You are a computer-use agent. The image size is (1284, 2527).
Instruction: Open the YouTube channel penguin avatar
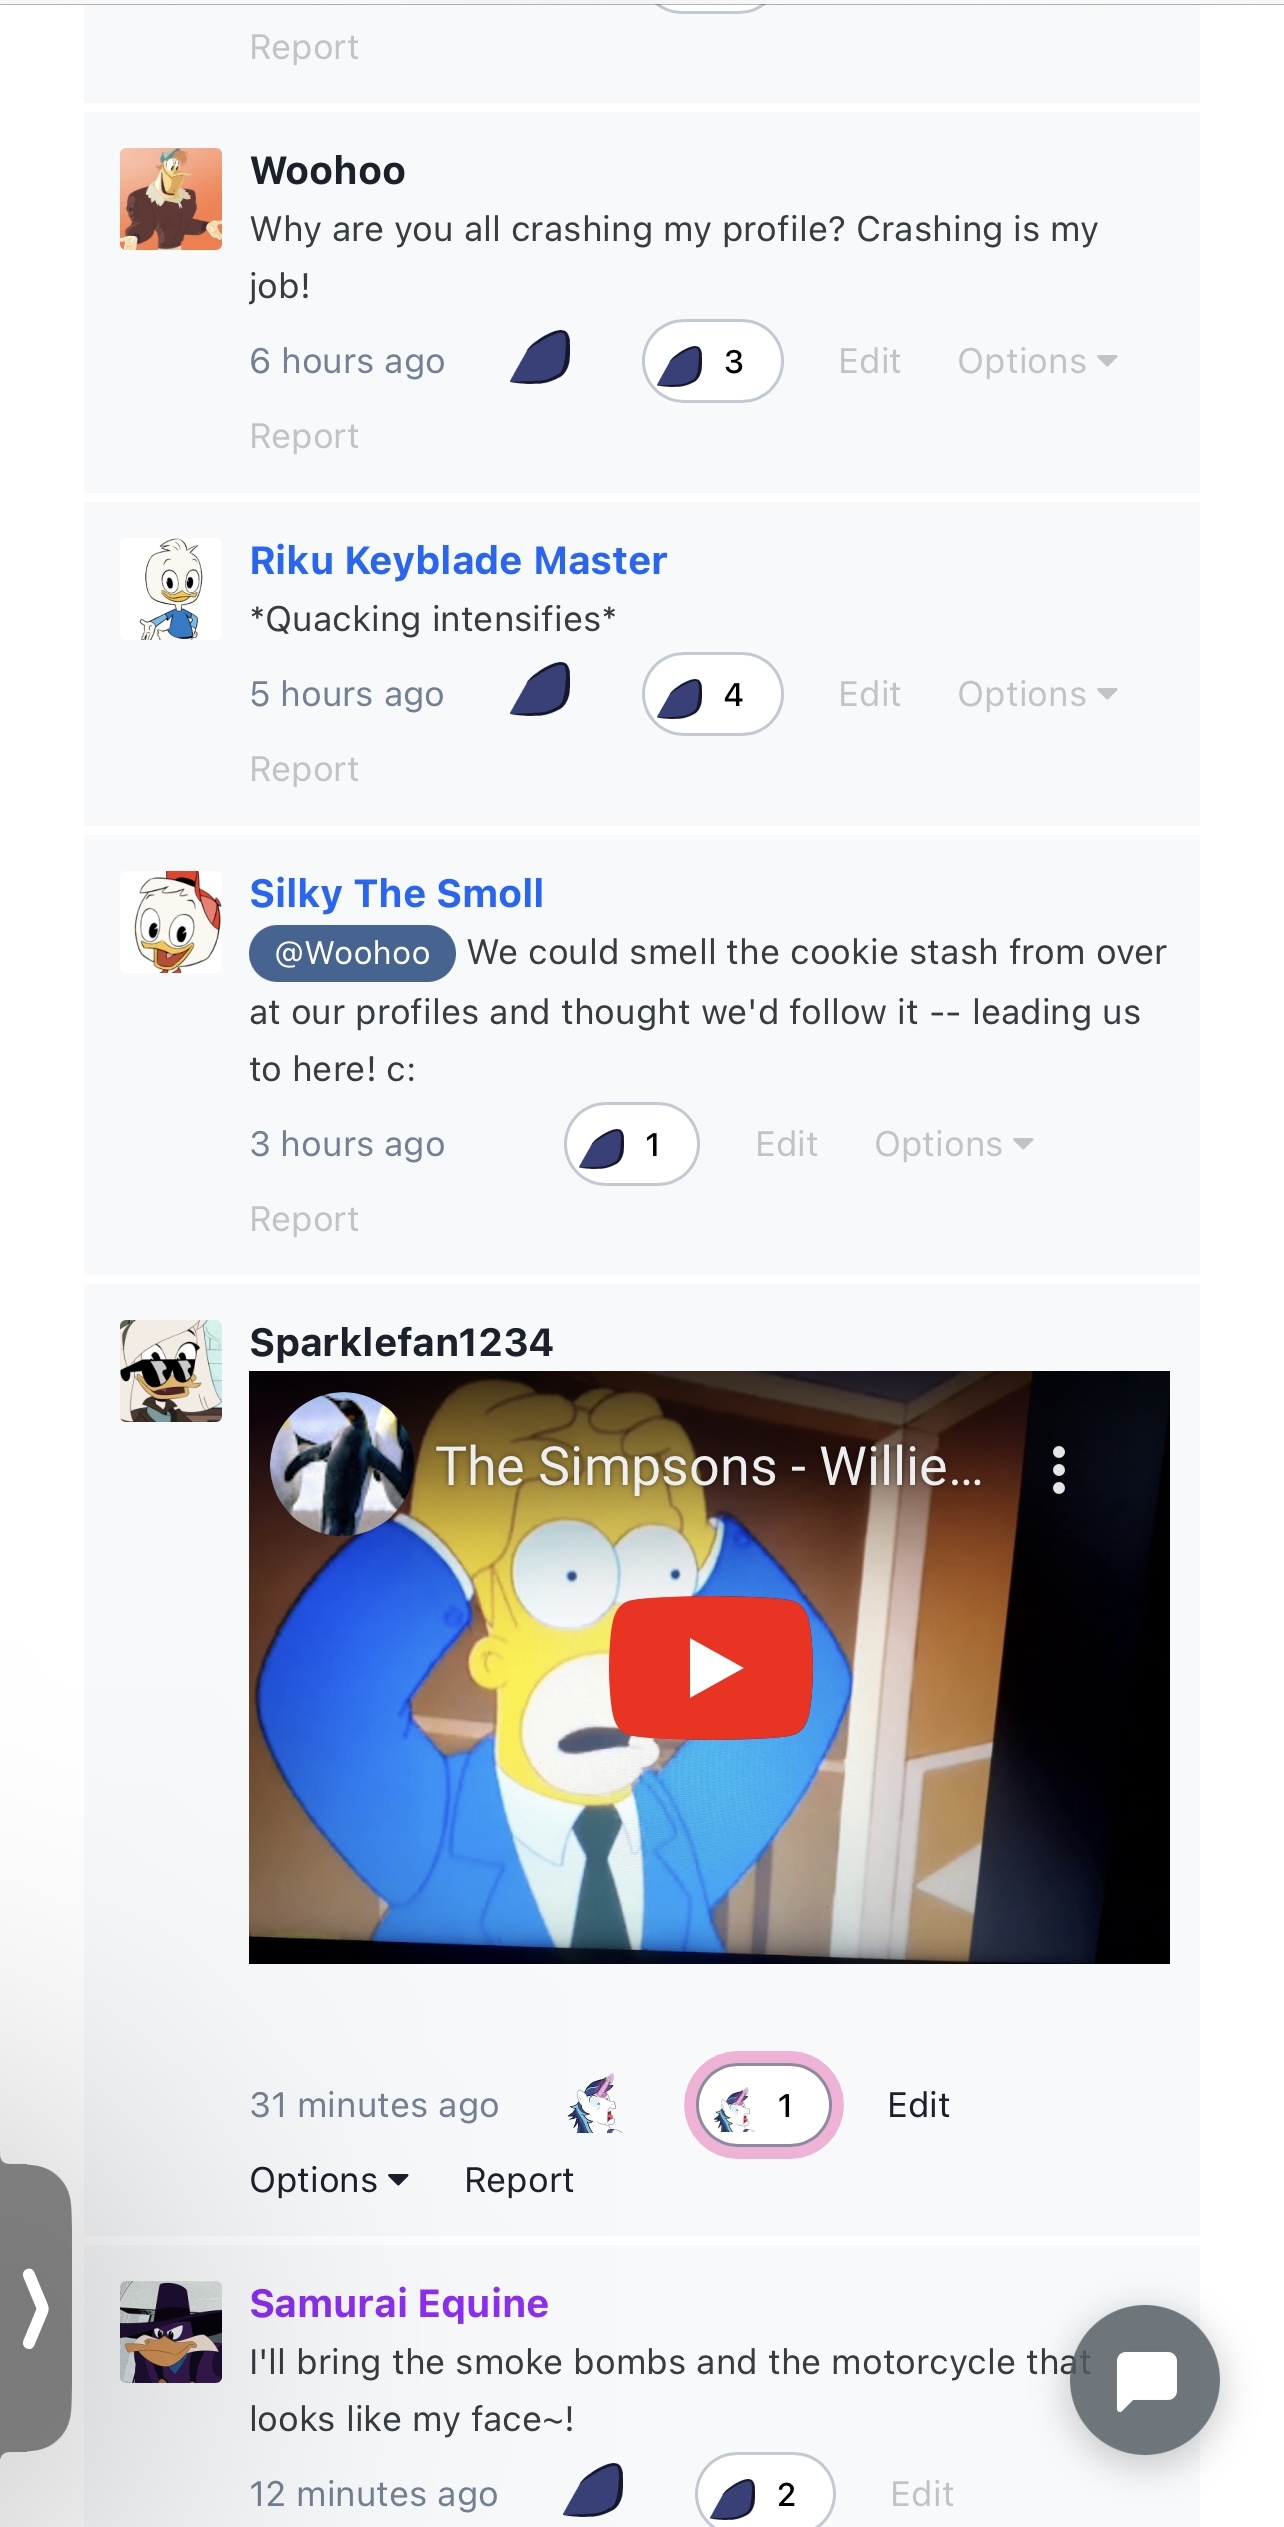point(342,1463)
